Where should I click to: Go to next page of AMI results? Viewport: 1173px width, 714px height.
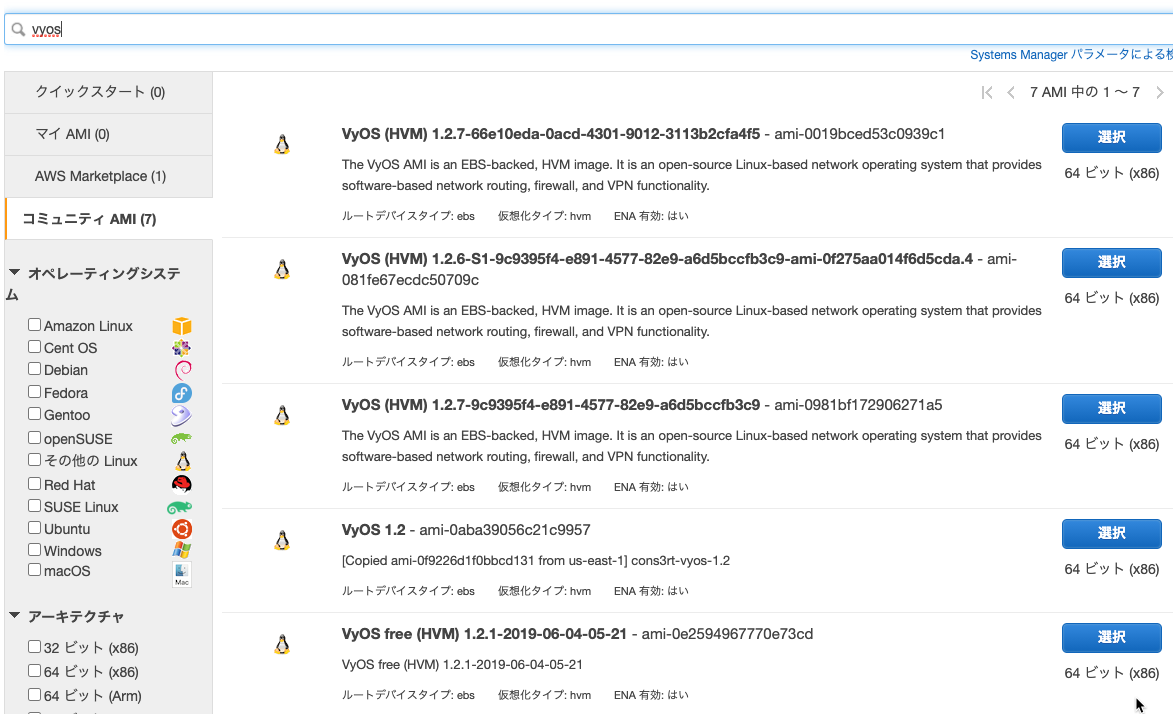coord(1160,92)
